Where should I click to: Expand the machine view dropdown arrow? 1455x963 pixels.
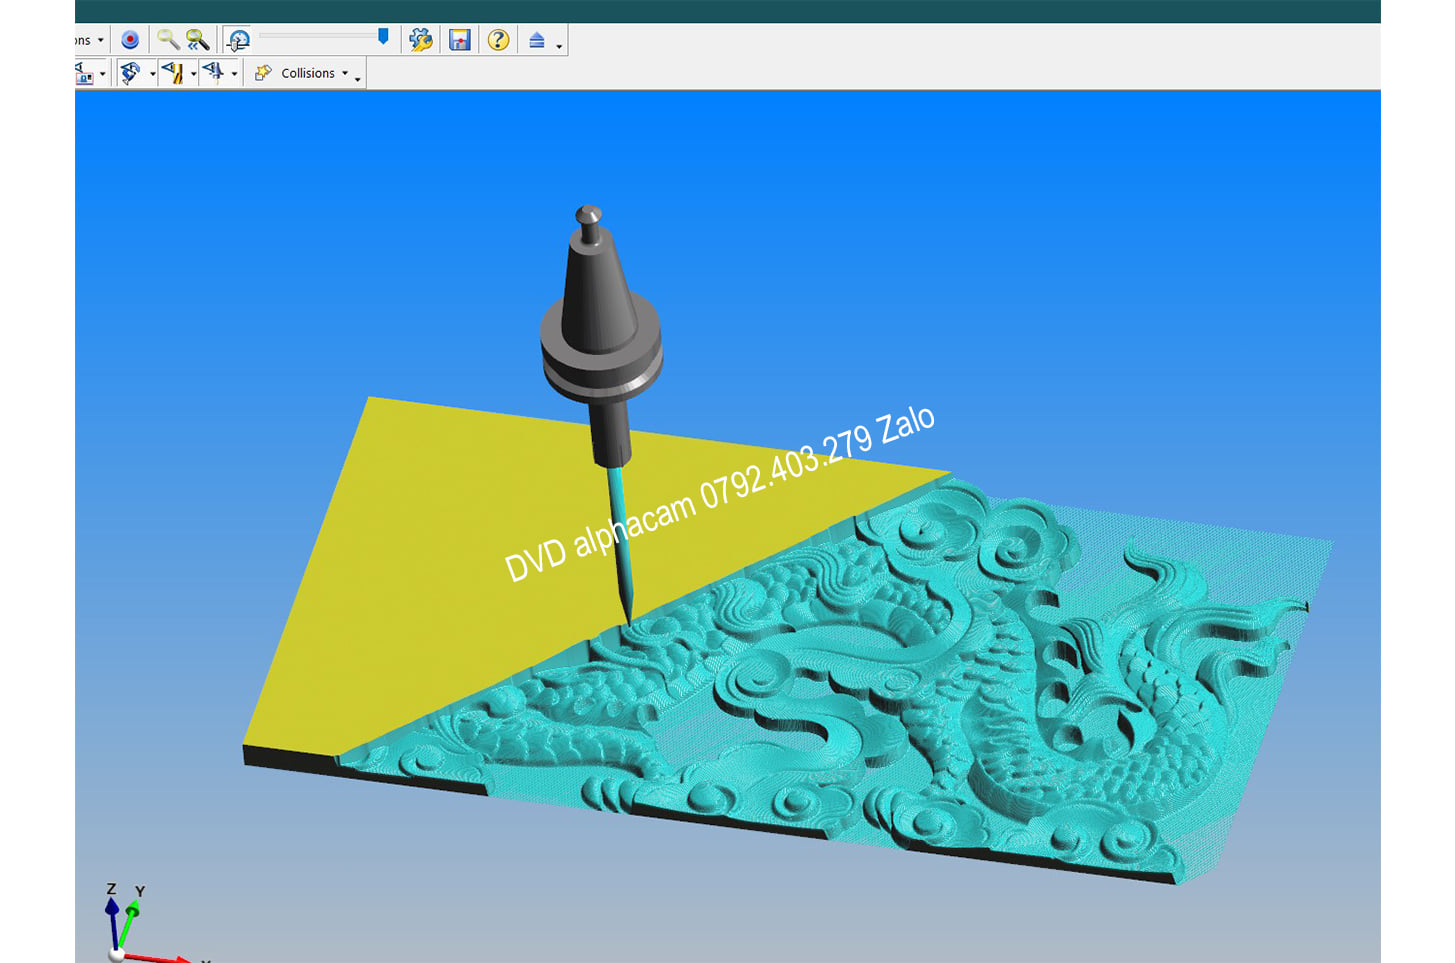[x=152, y=74]
